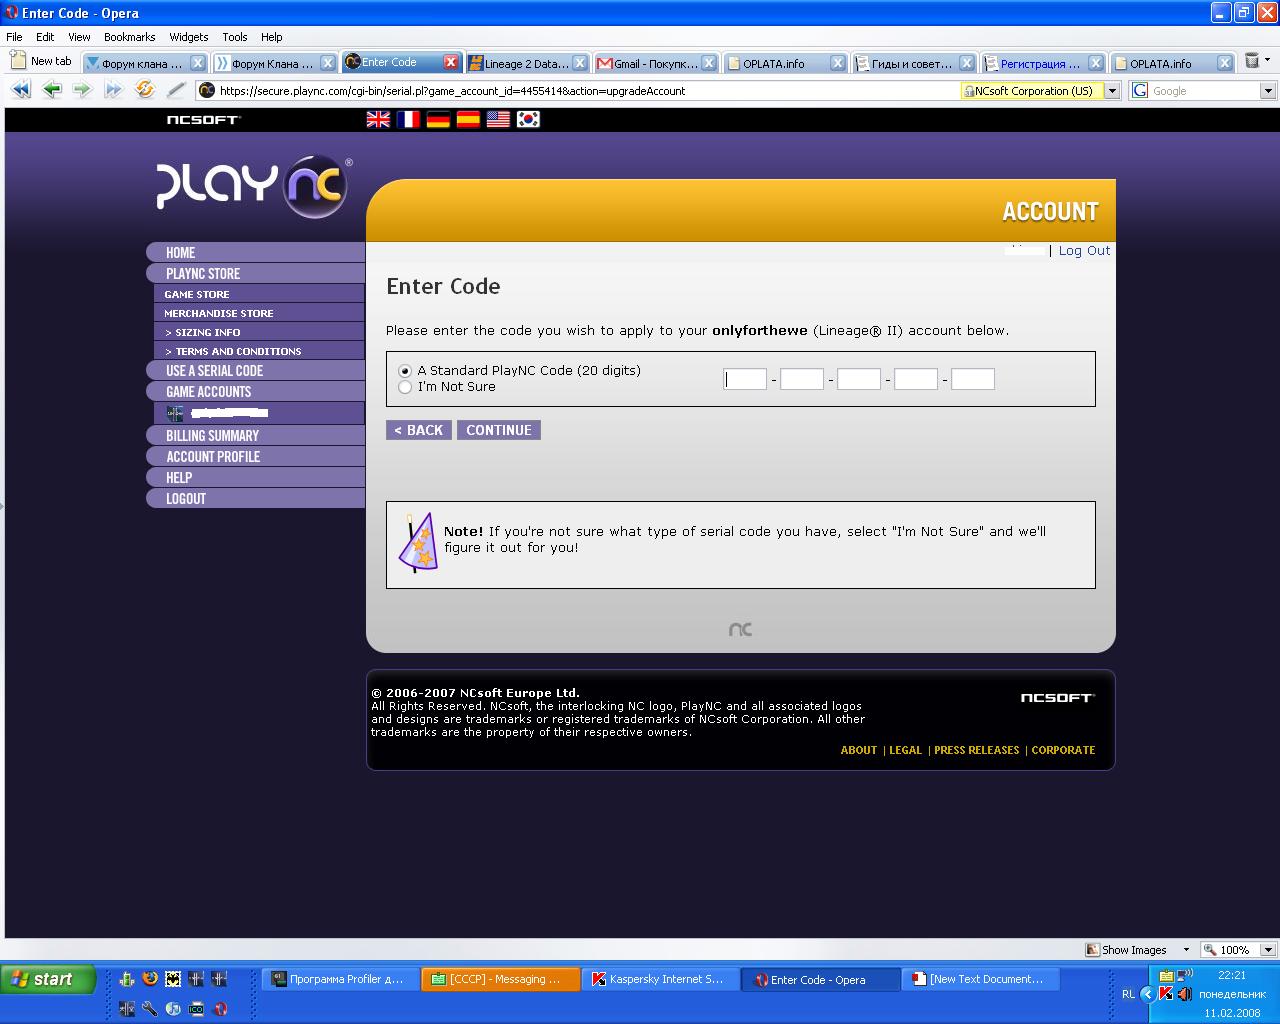Select 'A Standard PlayNC Code' radio button
Screen dimensions: 1280x1024
pyautogui.click(x=405, y=371)
